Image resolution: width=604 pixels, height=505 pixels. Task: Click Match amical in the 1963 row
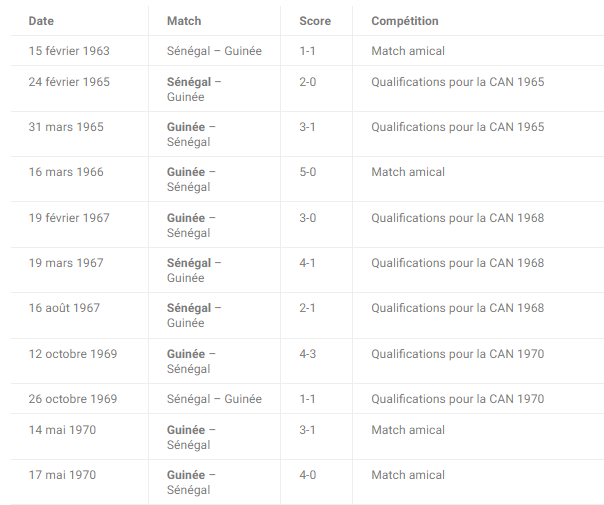[408, 51]
